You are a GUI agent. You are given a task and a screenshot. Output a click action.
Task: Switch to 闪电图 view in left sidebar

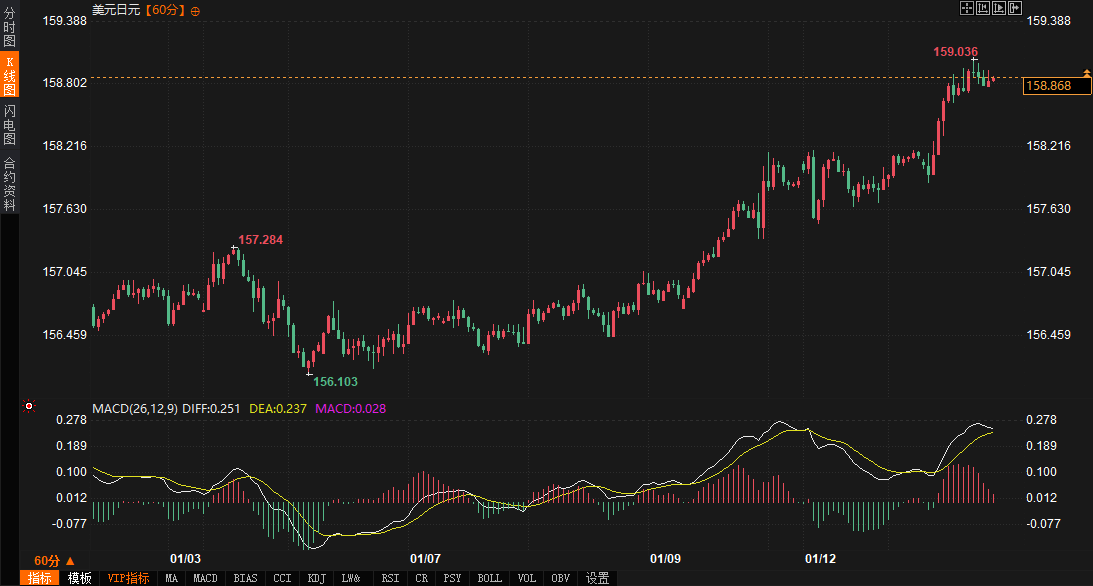(9, 125)
